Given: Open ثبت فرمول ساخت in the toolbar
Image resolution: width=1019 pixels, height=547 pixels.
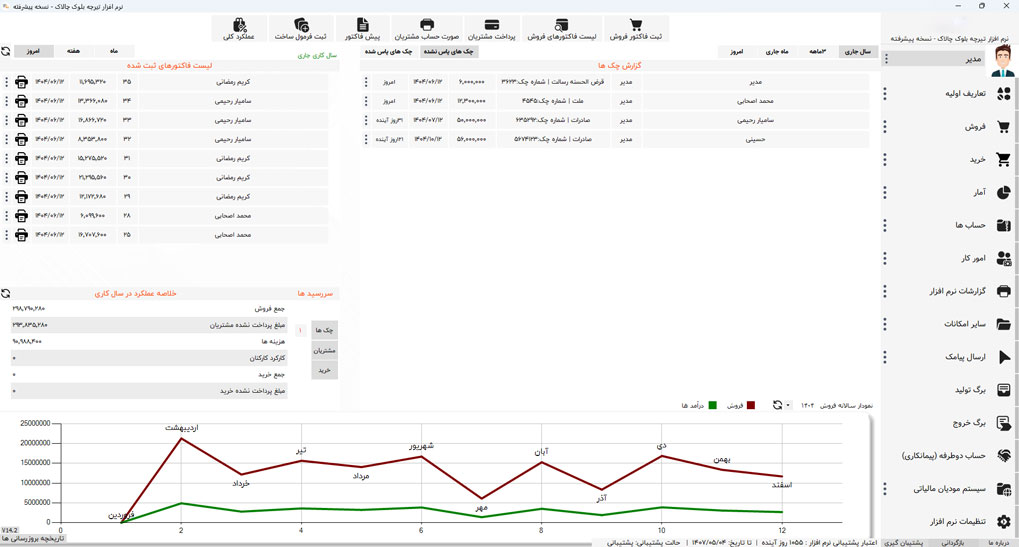Looking at the screenshot, I should click(x=301, y=25).
